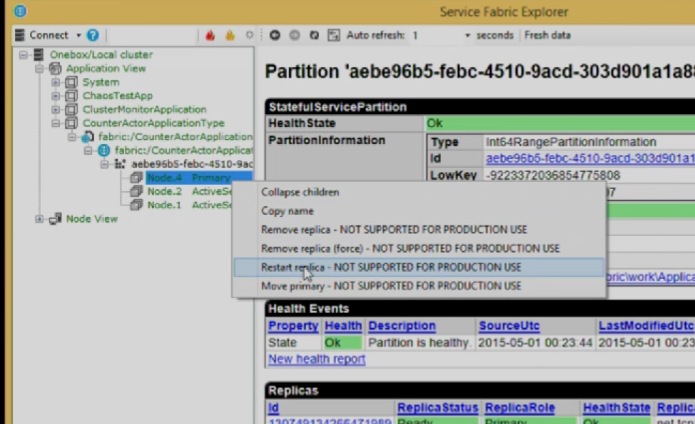Open the blue help question-mark icon
This screenshot has width=695, height=424.
coord(93,35)
